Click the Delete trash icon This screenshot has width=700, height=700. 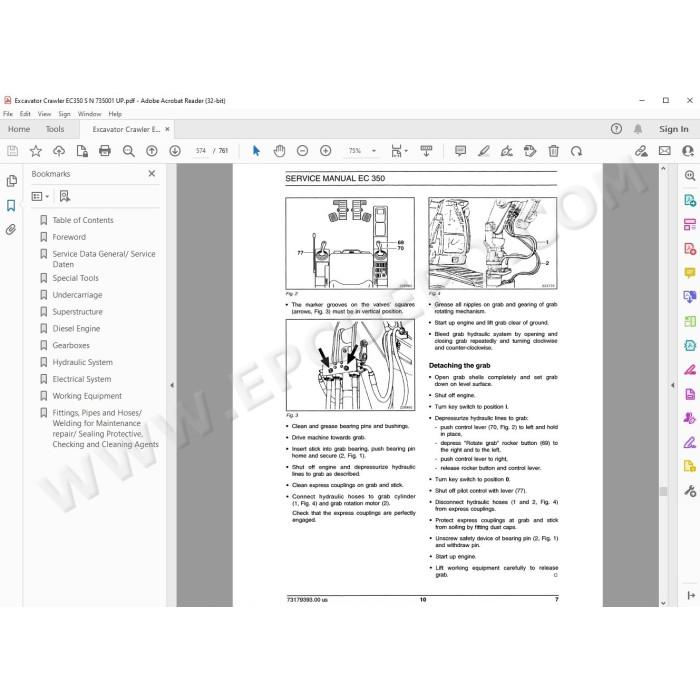[x=554, y=151]
